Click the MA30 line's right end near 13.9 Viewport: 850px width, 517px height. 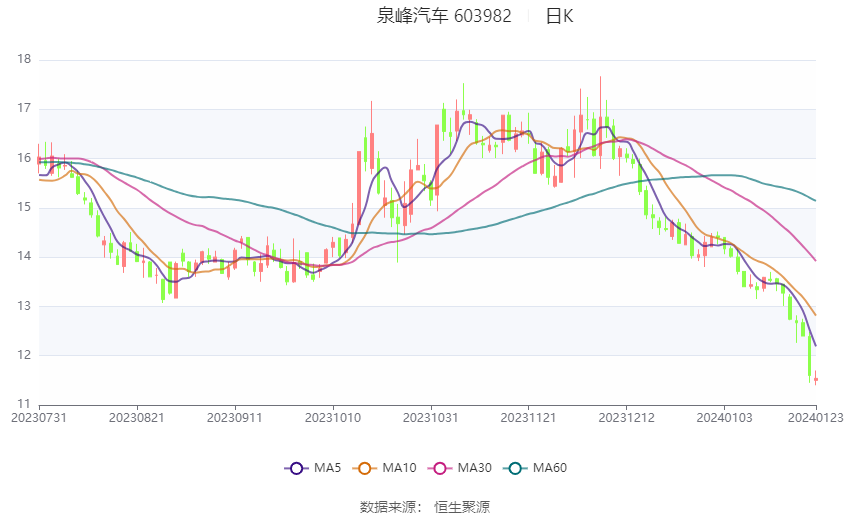[x=815, y=260]
